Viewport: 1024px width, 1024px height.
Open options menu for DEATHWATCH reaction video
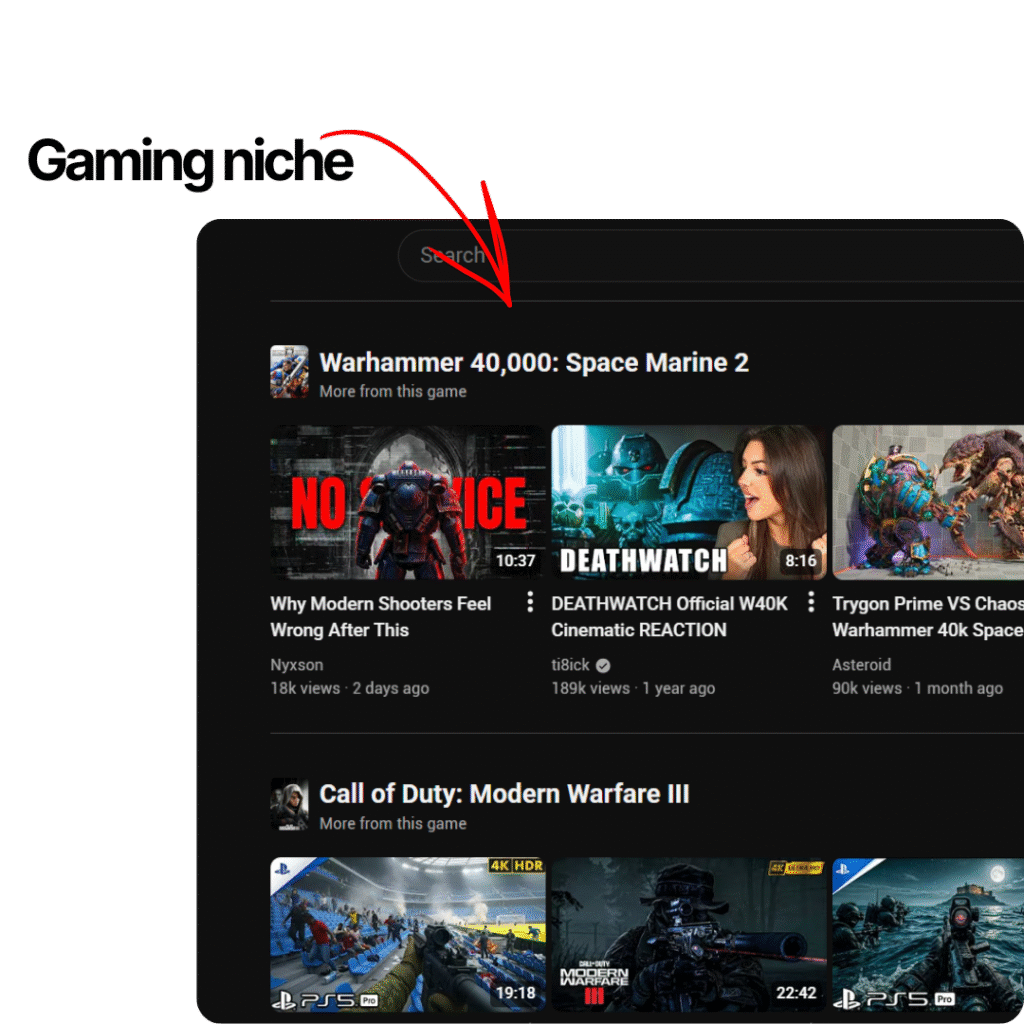click(811, 602)
